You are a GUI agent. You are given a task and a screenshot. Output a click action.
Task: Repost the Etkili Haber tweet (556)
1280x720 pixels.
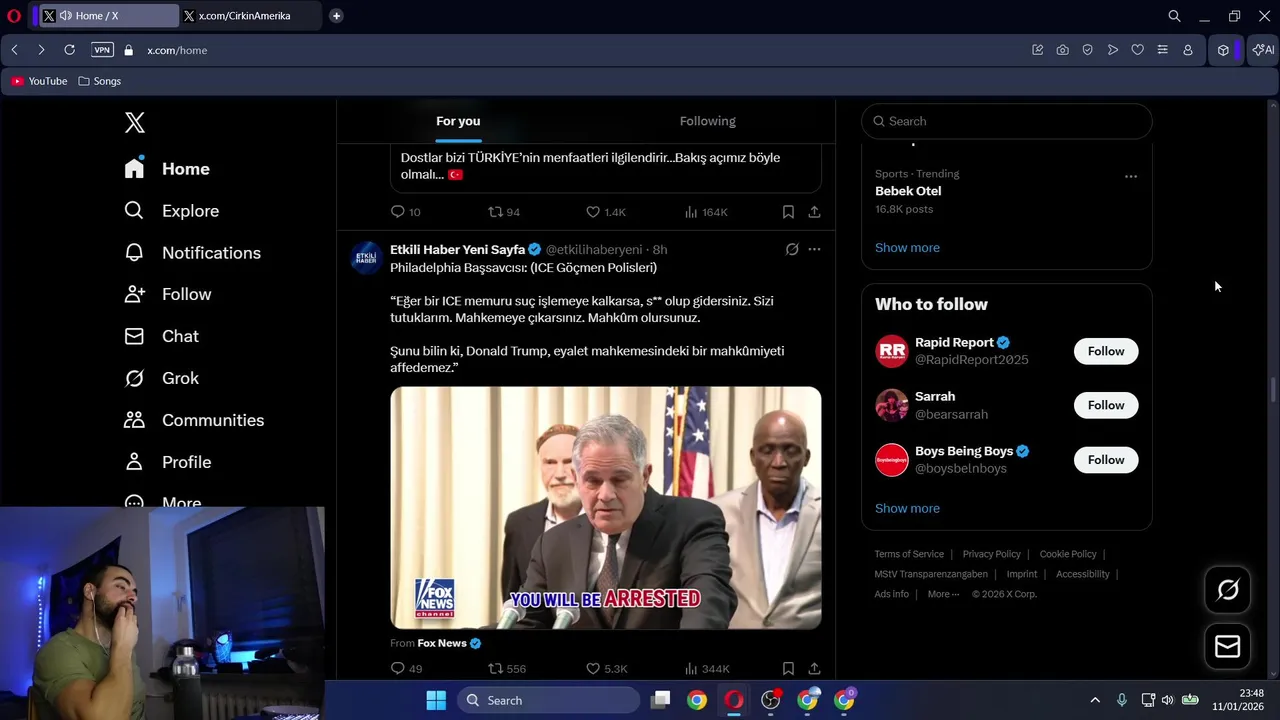[x=506, y=669]
